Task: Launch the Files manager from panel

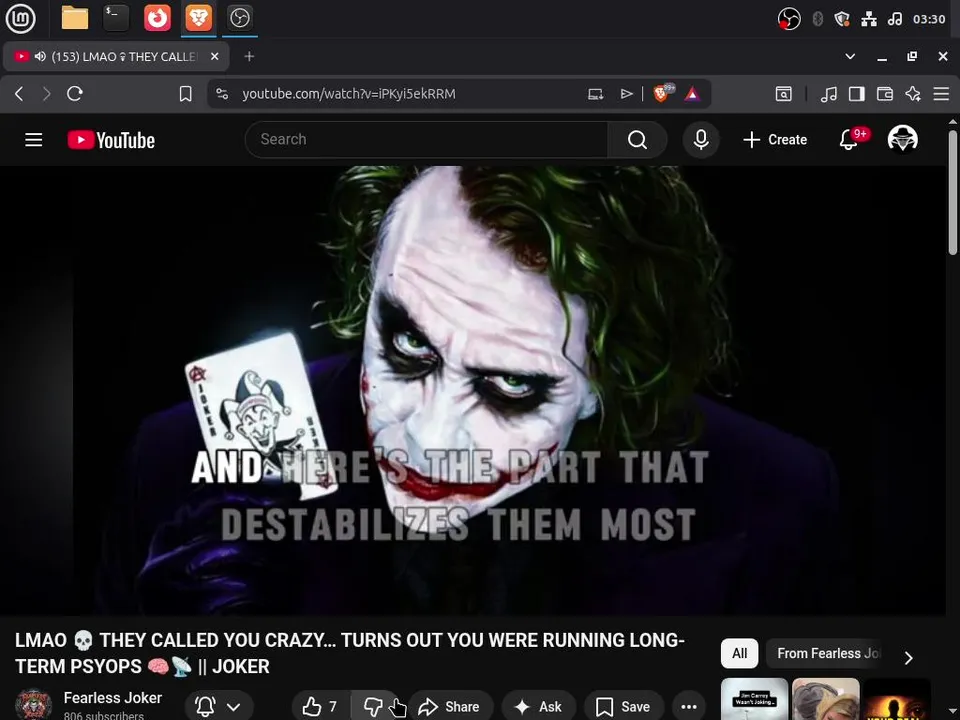Action: coord(75,18)
